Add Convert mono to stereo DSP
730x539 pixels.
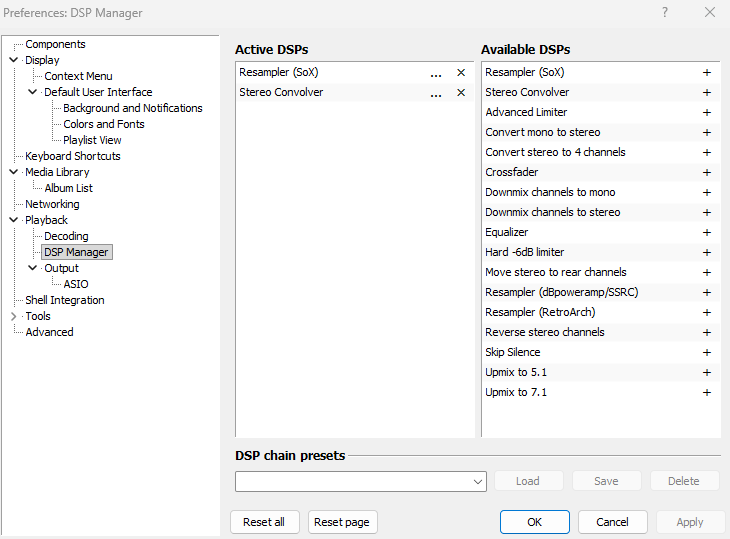click(707, 133)
